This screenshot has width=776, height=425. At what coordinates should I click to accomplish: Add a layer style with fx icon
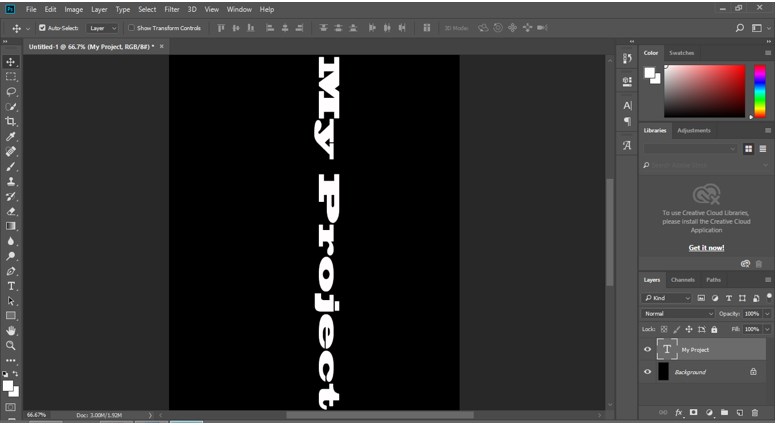click(679, 412)
